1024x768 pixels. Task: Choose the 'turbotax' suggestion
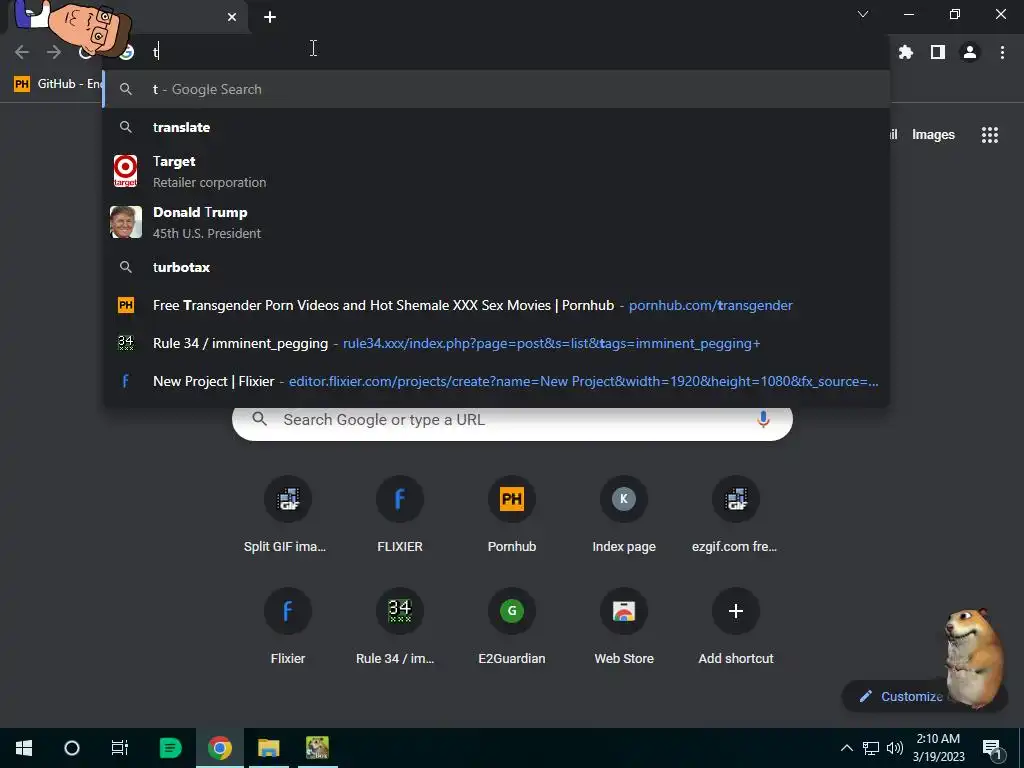(496, 267)
